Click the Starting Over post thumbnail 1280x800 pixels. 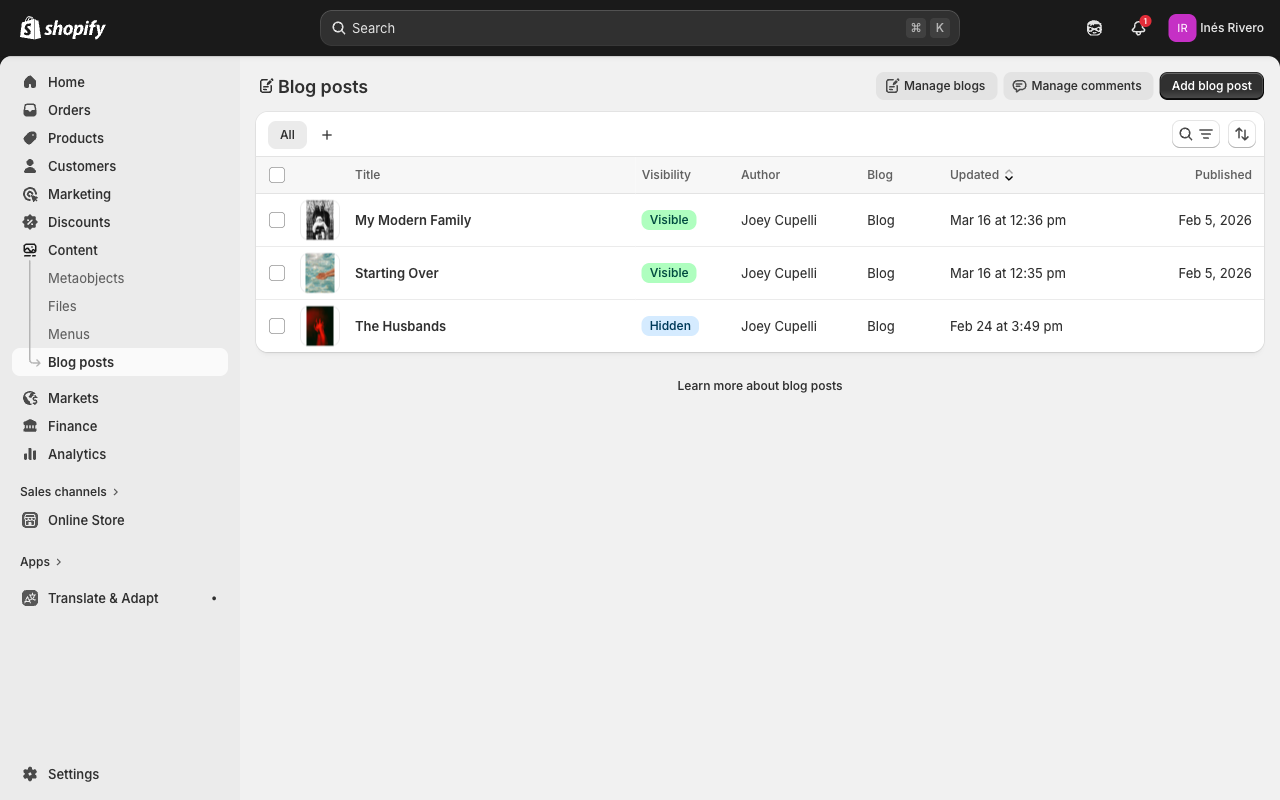320,273
